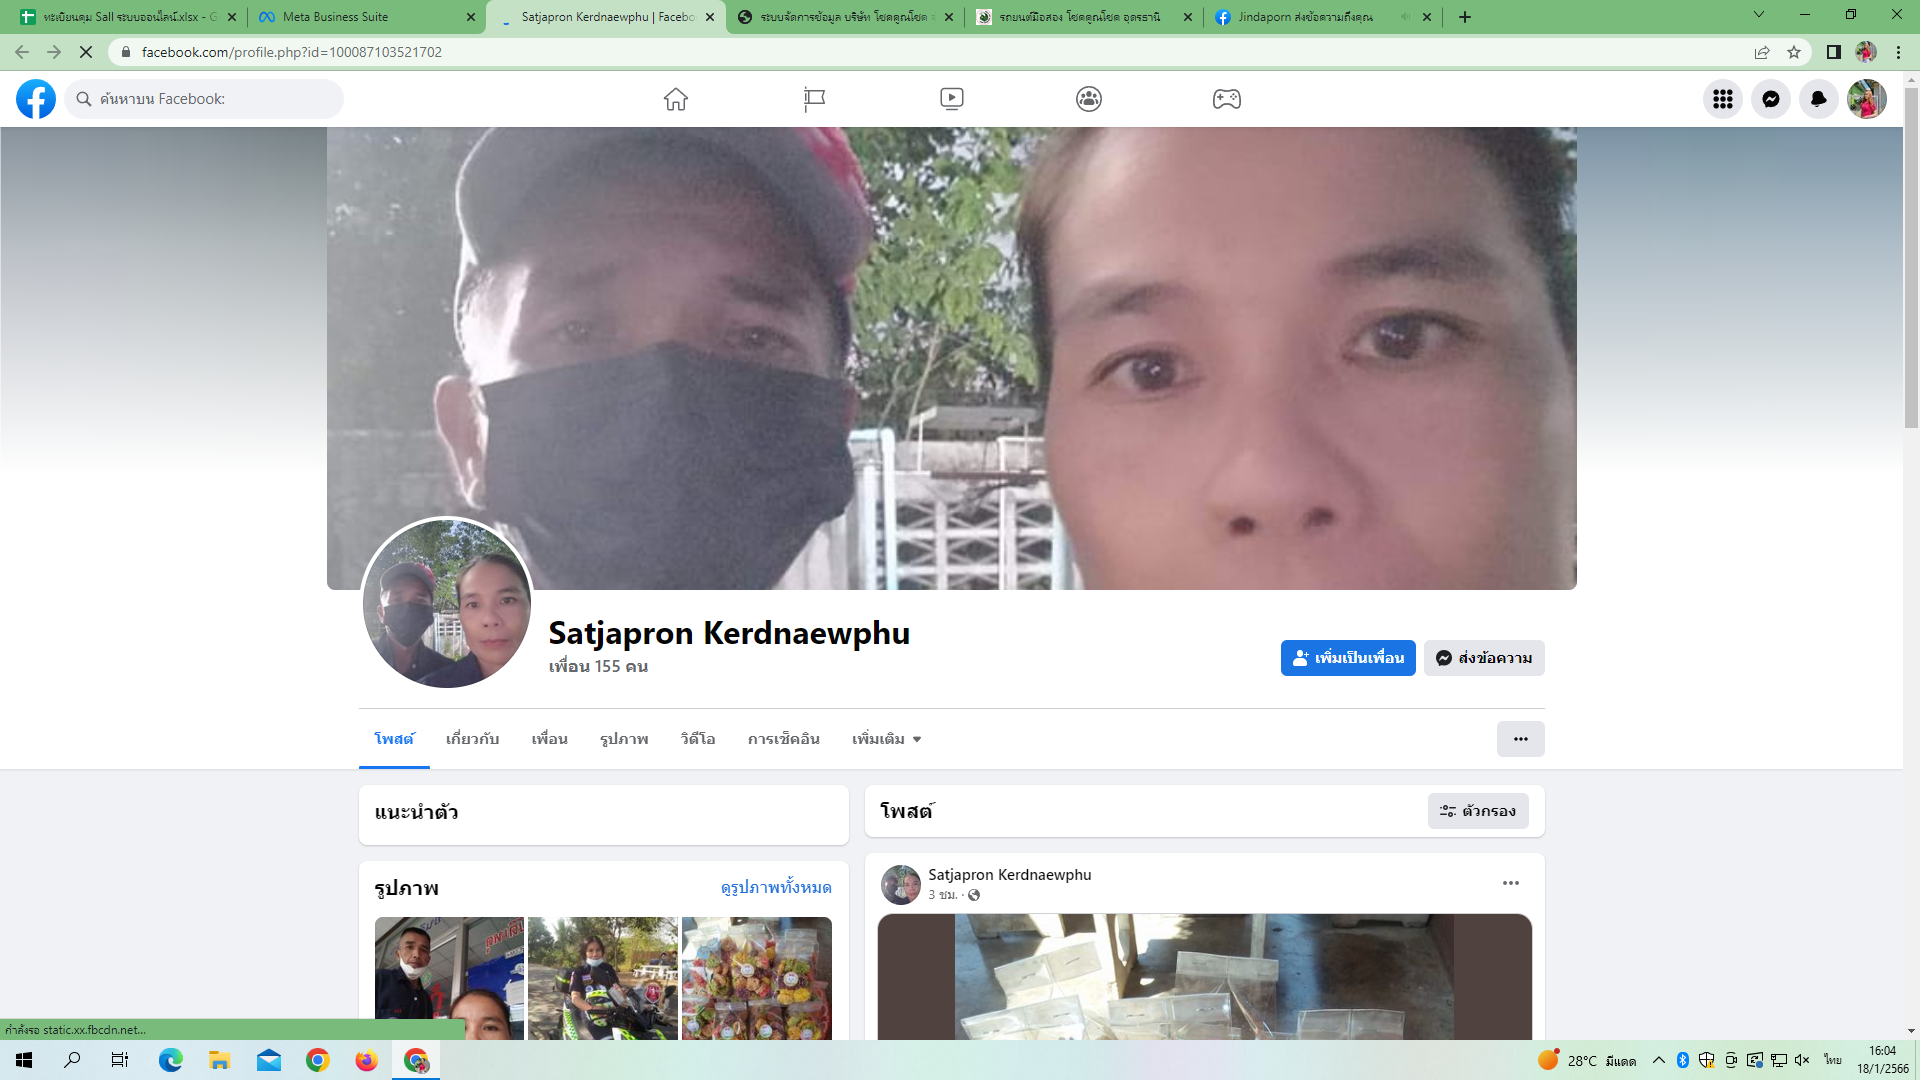1920x1080 pixels.
Task: Open the Groups icon in top bar
Action: click(1089, 99)
